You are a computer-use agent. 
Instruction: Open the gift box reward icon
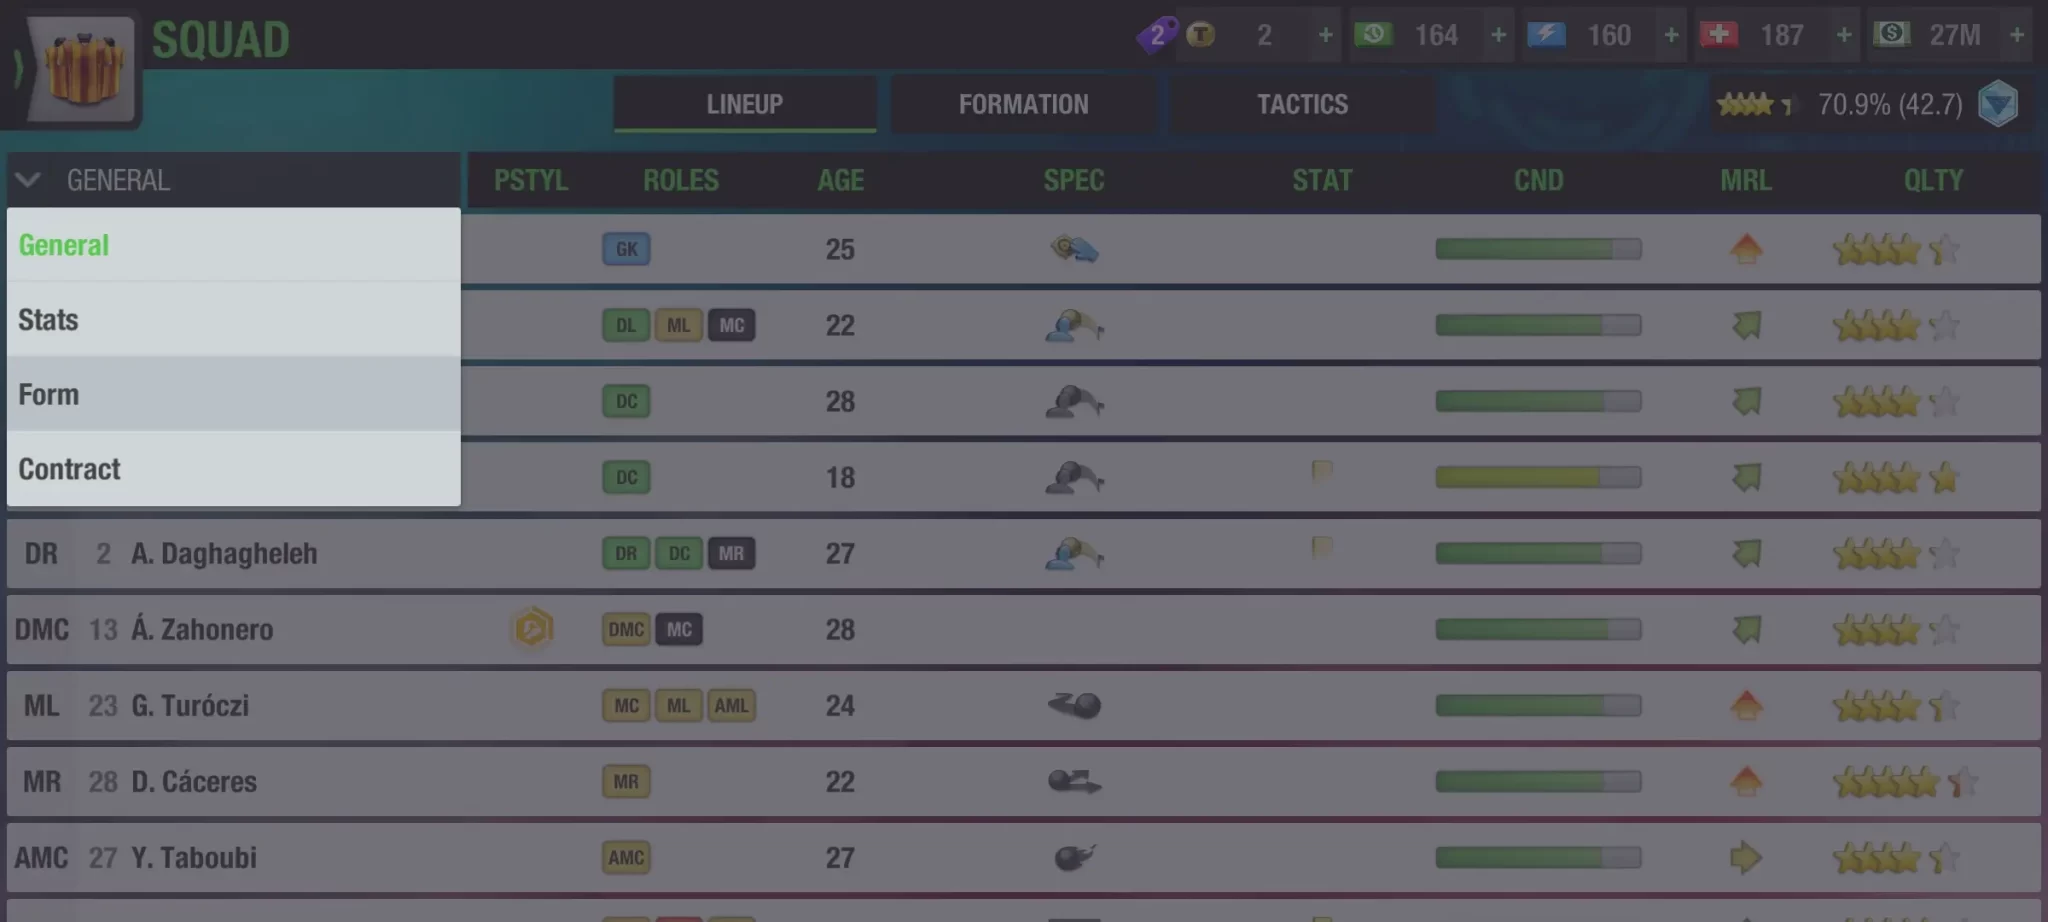click(84, 67)
